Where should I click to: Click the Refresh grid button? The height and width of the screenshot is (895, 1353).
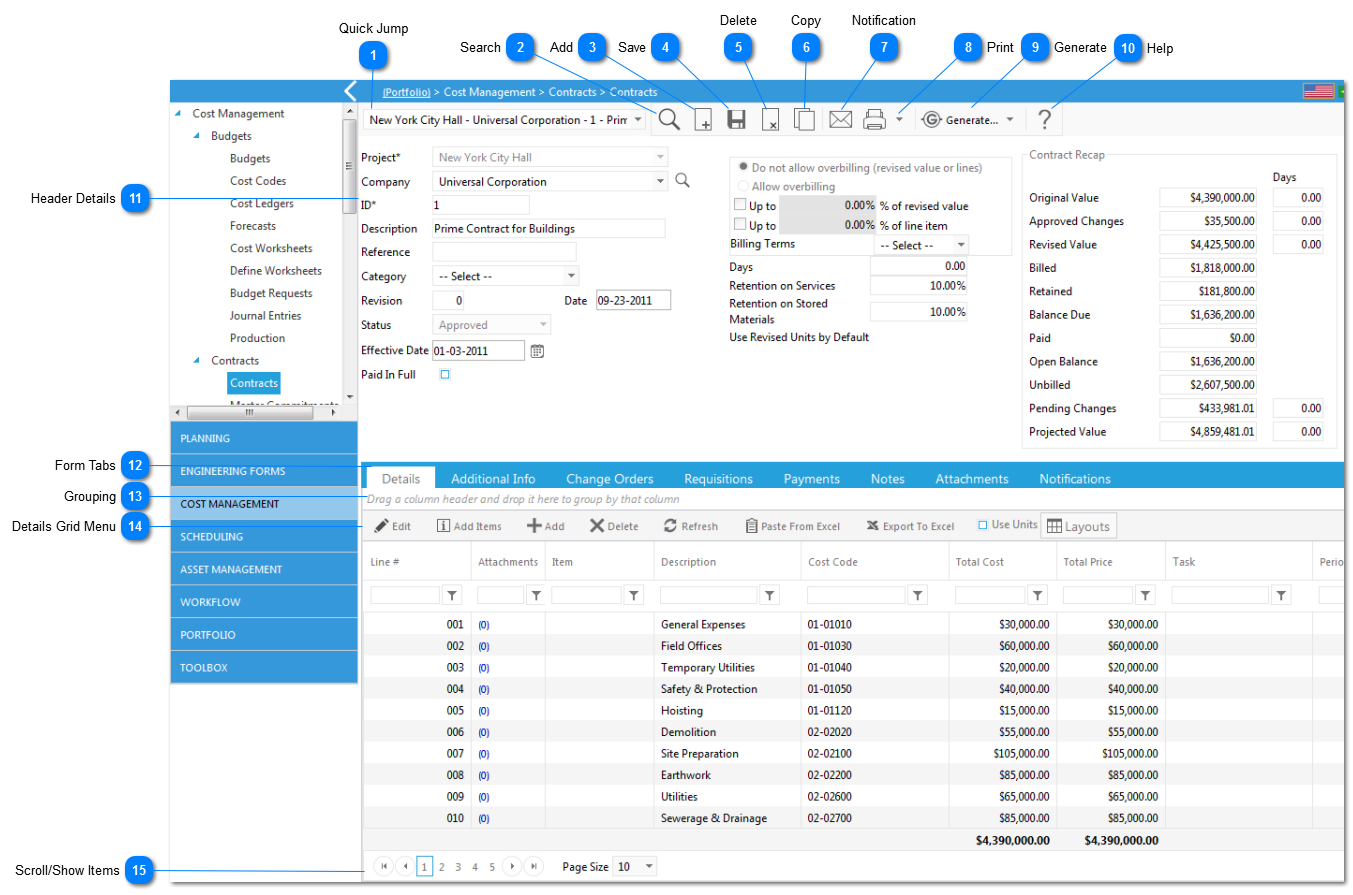691,526
